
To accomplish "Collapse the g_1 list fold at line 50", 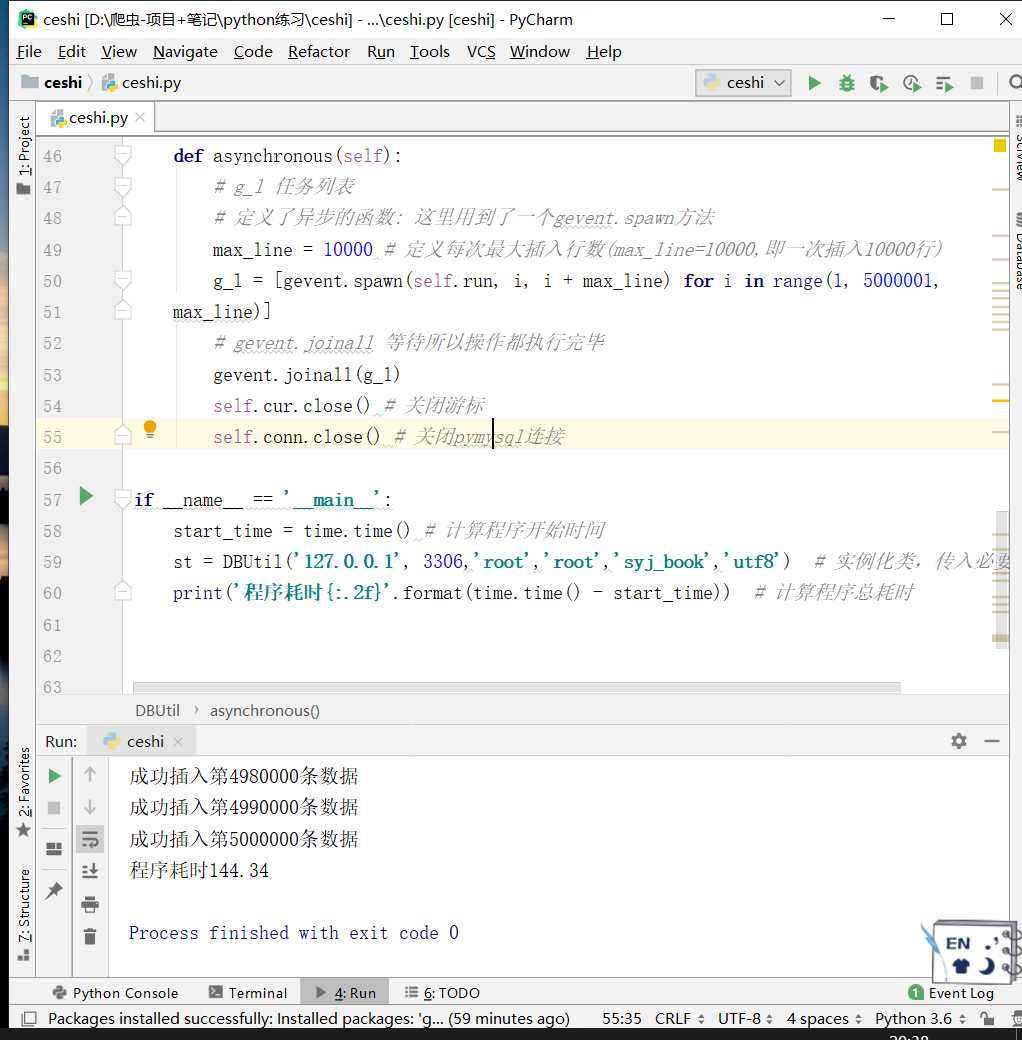I will click(123, 280).
